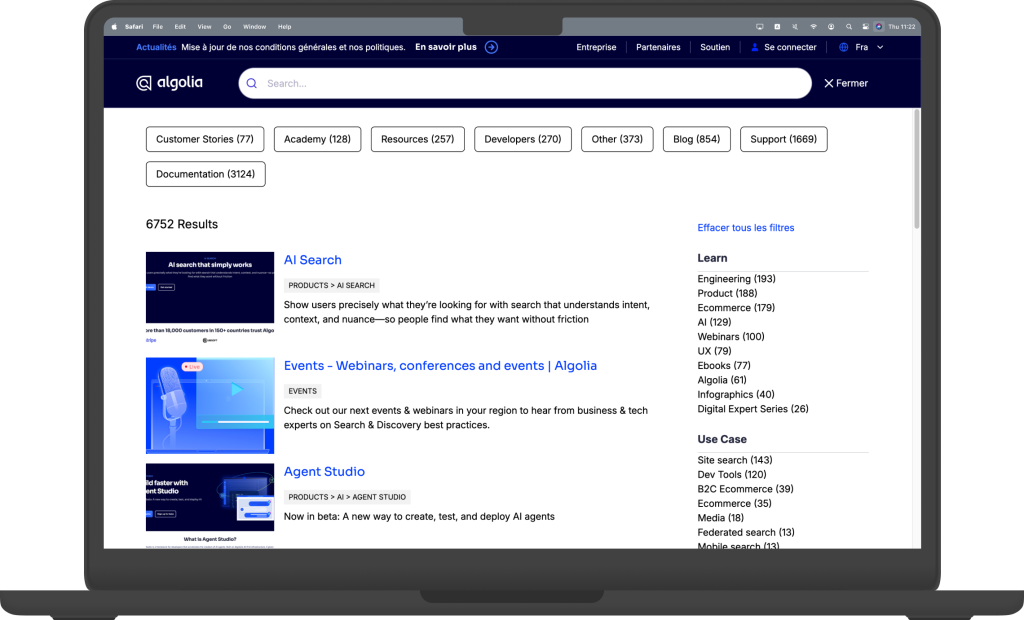The height and width of the screenshot is (620, 1024).
Task: Click the Algolia logo
Action: (x=169, y=83)
